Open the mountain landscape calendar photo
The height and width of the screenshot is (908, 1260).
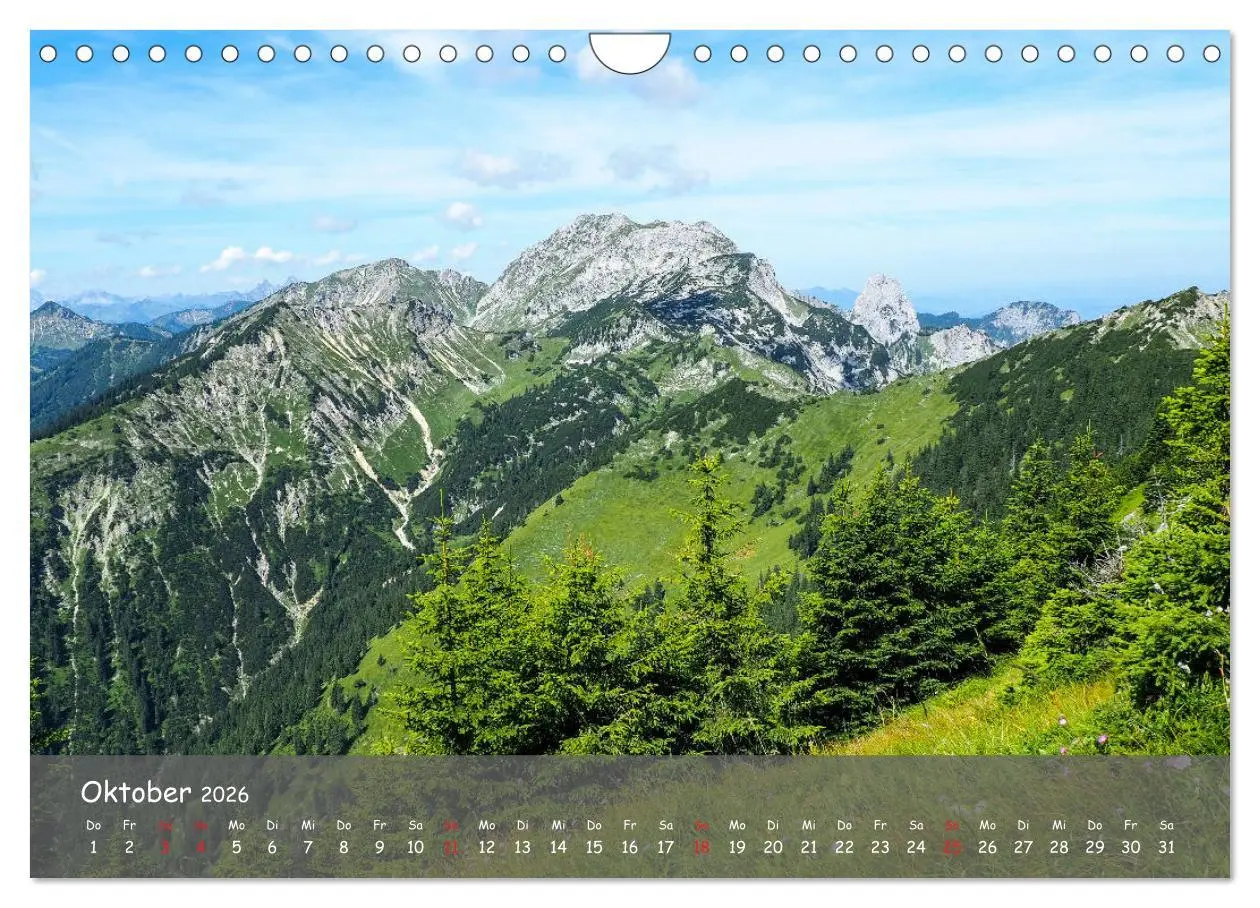tap(630, 392)
